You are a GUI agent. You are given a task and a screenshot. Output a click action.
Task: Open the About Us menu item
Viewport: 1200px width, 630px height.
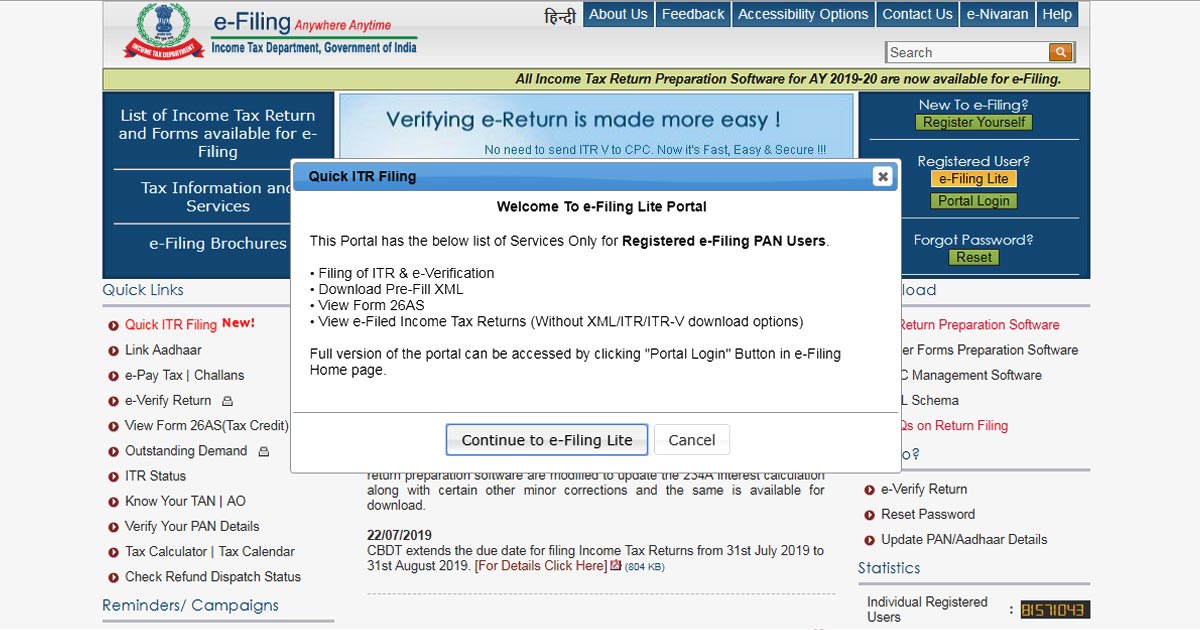click(x=617, y=14)
